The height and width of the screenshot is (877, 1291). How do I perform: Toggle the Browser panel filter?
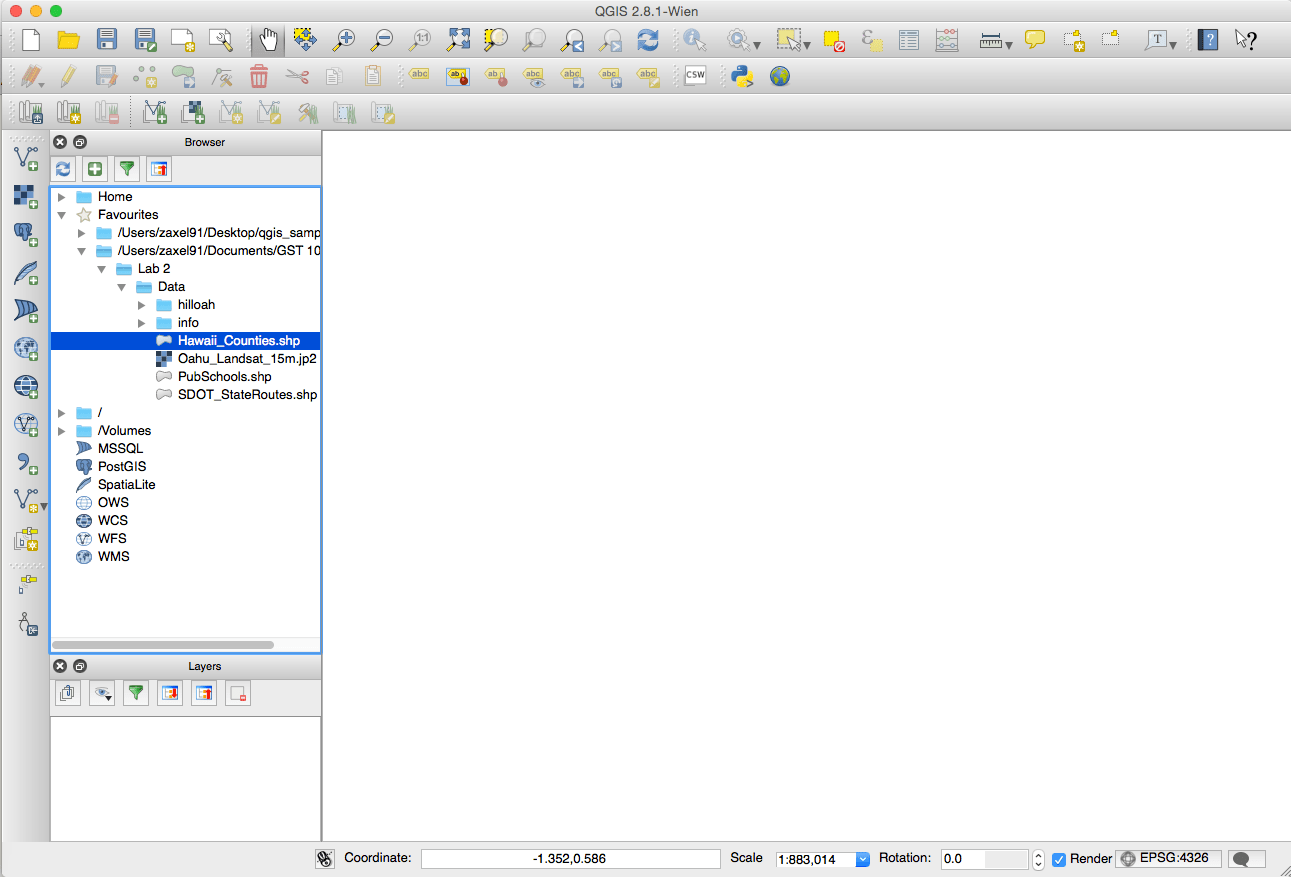(x=127, y=169)
